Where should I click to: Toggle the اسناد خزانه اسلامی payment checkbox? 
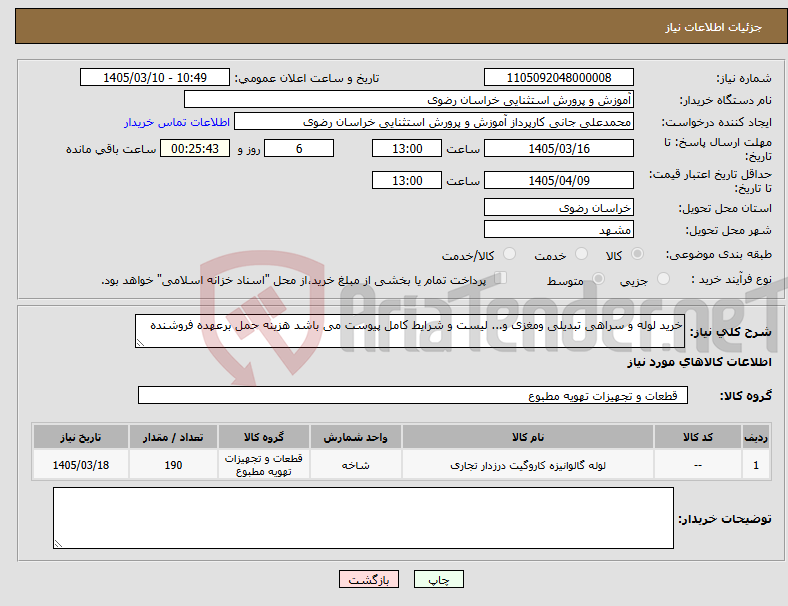(x=501, y=278)
